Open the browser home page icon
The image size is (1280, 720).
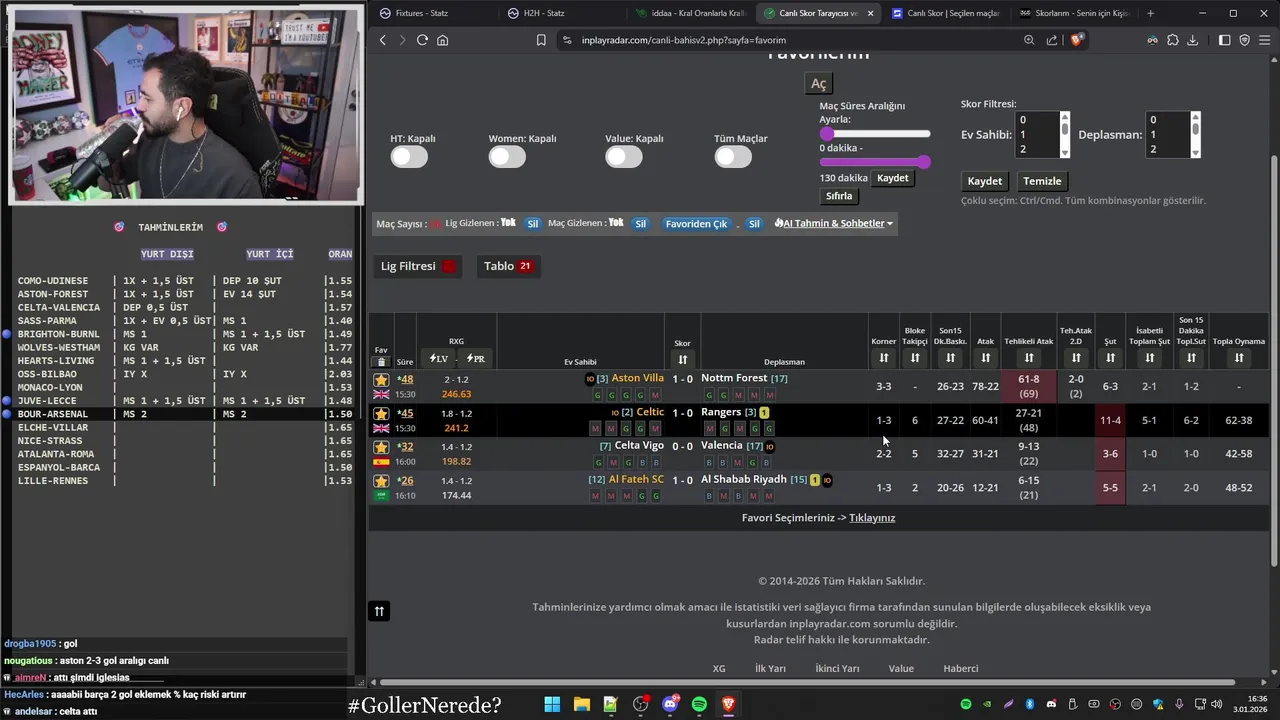coord(442,40)
